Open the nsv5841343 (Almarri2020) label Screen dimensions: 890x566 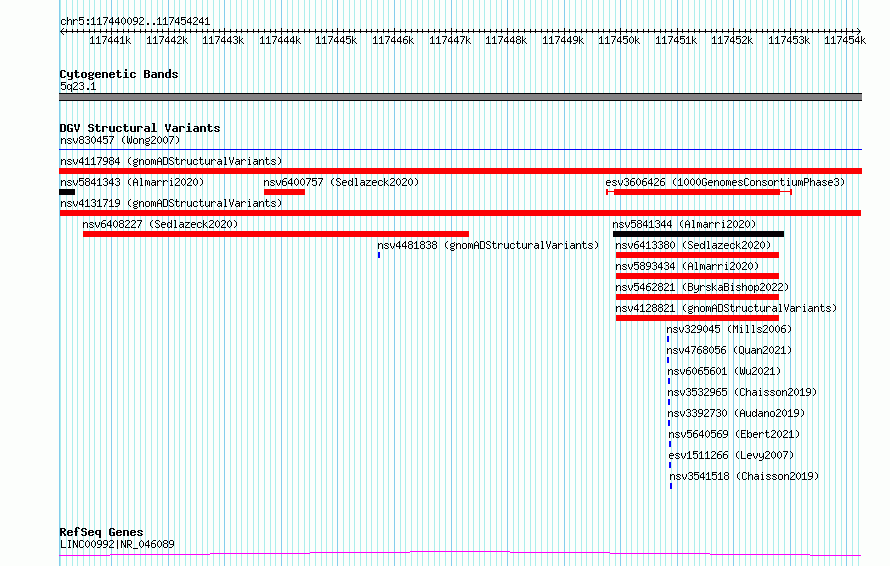click(132, 182)
